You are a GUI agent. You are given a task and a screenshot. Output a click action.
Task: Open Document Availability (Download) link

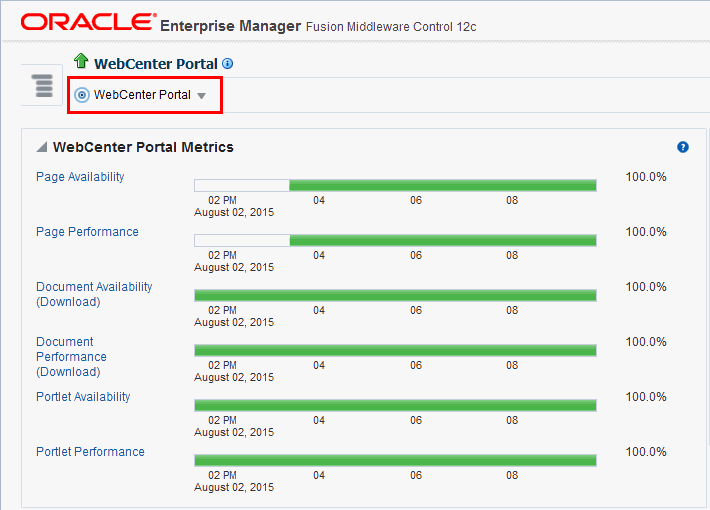(x=94, y=294)
